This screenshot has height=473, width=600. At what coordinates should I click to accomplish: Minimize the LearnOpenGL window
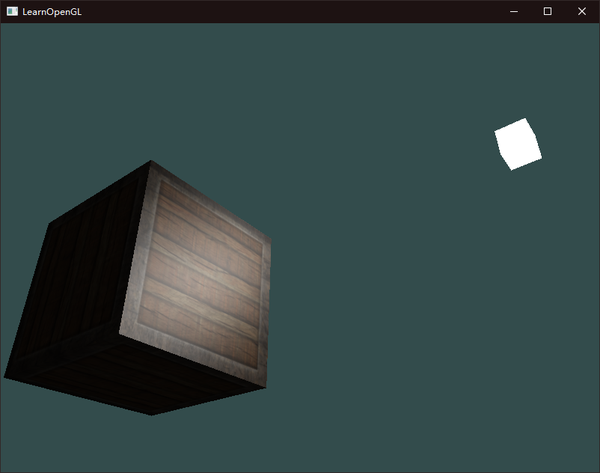click(514, 11)
